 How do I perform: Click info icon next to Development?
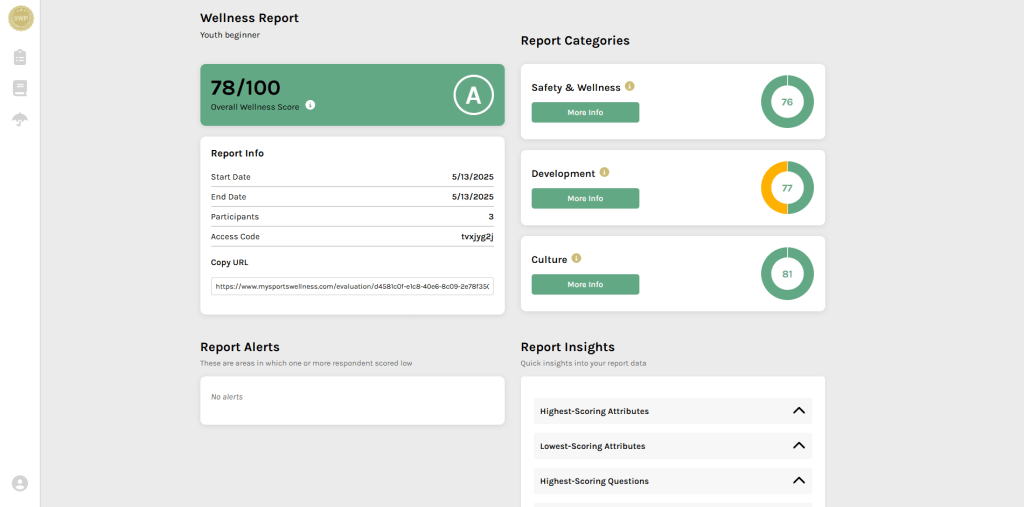click(x=604, y=173)
